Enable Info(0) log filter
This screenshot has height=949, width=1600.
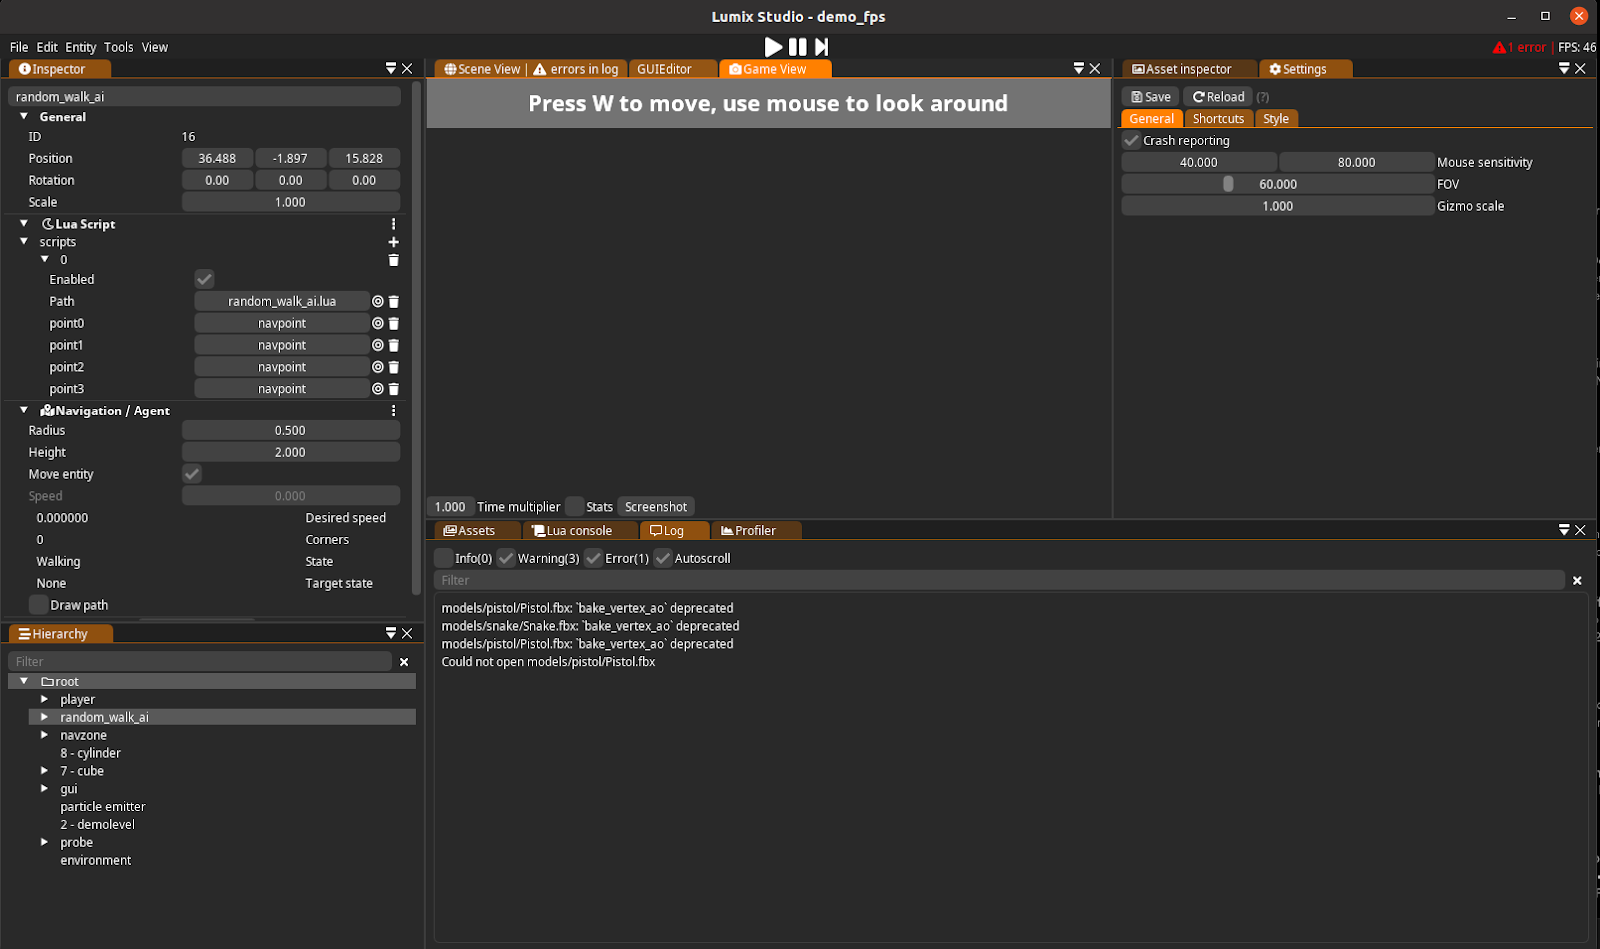coord(444,558)
